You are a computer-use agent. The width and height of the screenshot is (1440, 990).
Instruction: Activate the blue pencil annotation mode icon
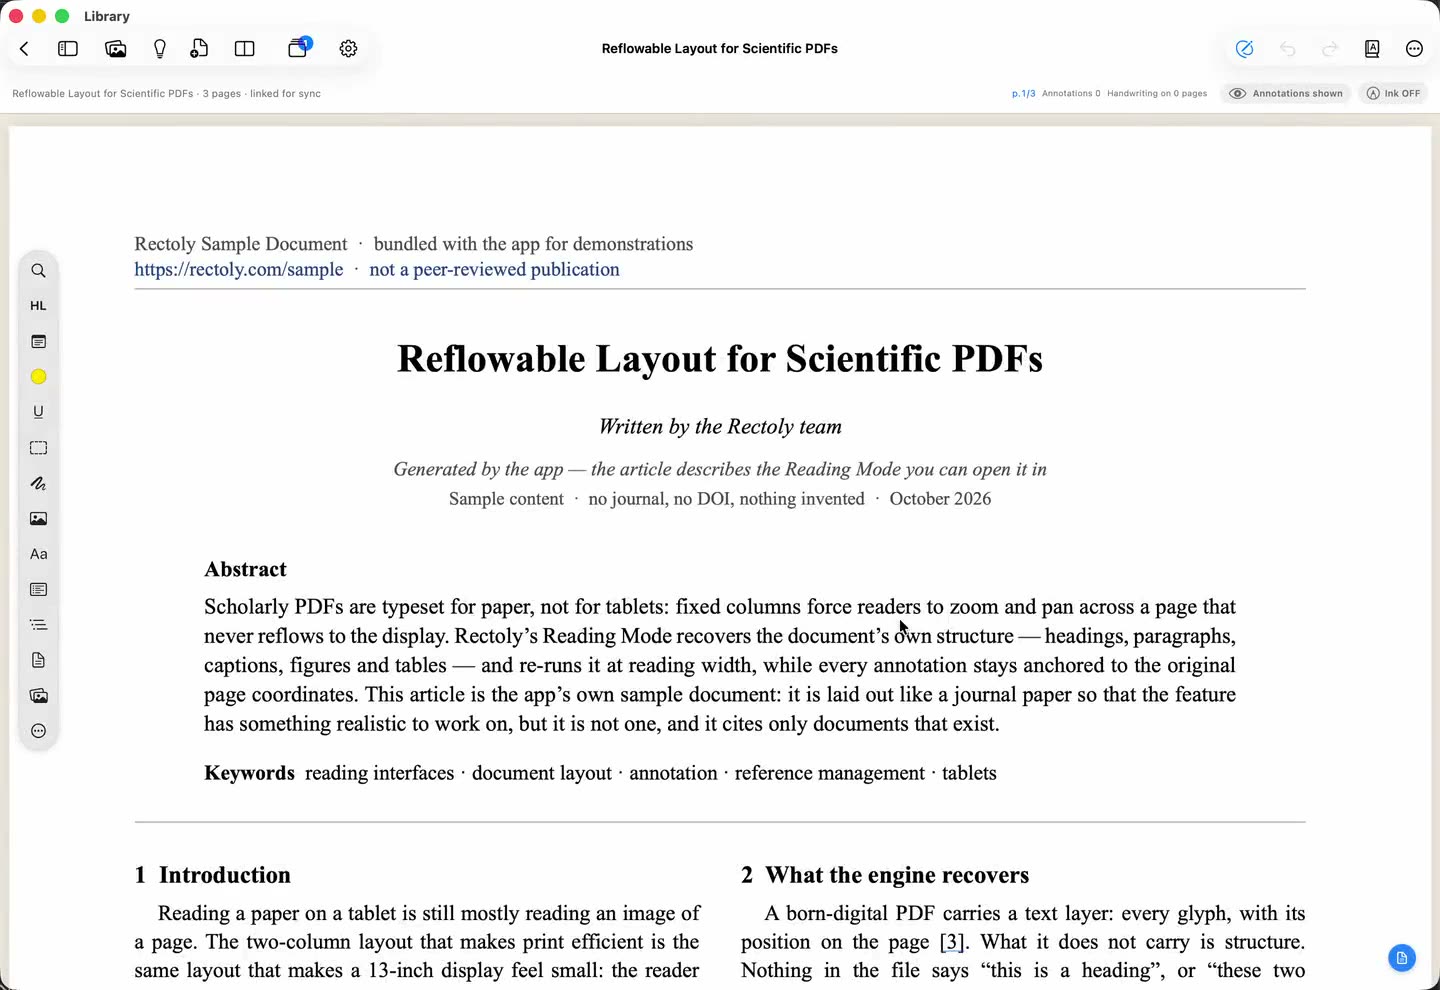click(1245, 48)
